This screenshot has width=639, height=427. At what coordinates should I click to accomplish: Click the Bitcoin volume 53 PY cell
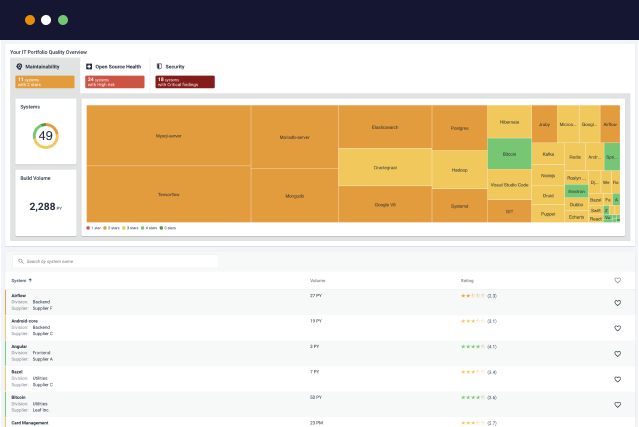coord(316,397)
